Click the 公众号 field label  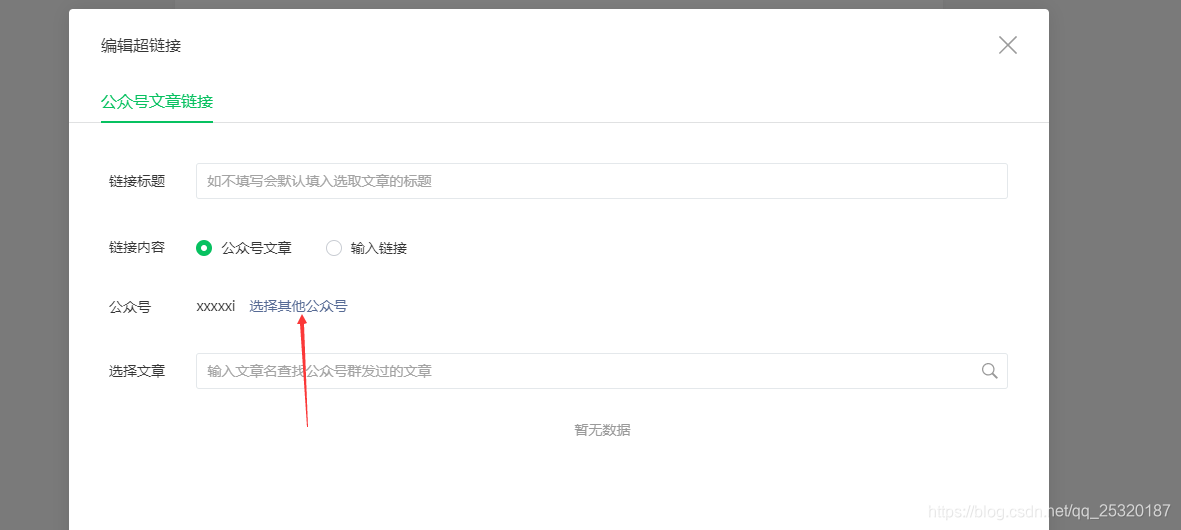130,307
